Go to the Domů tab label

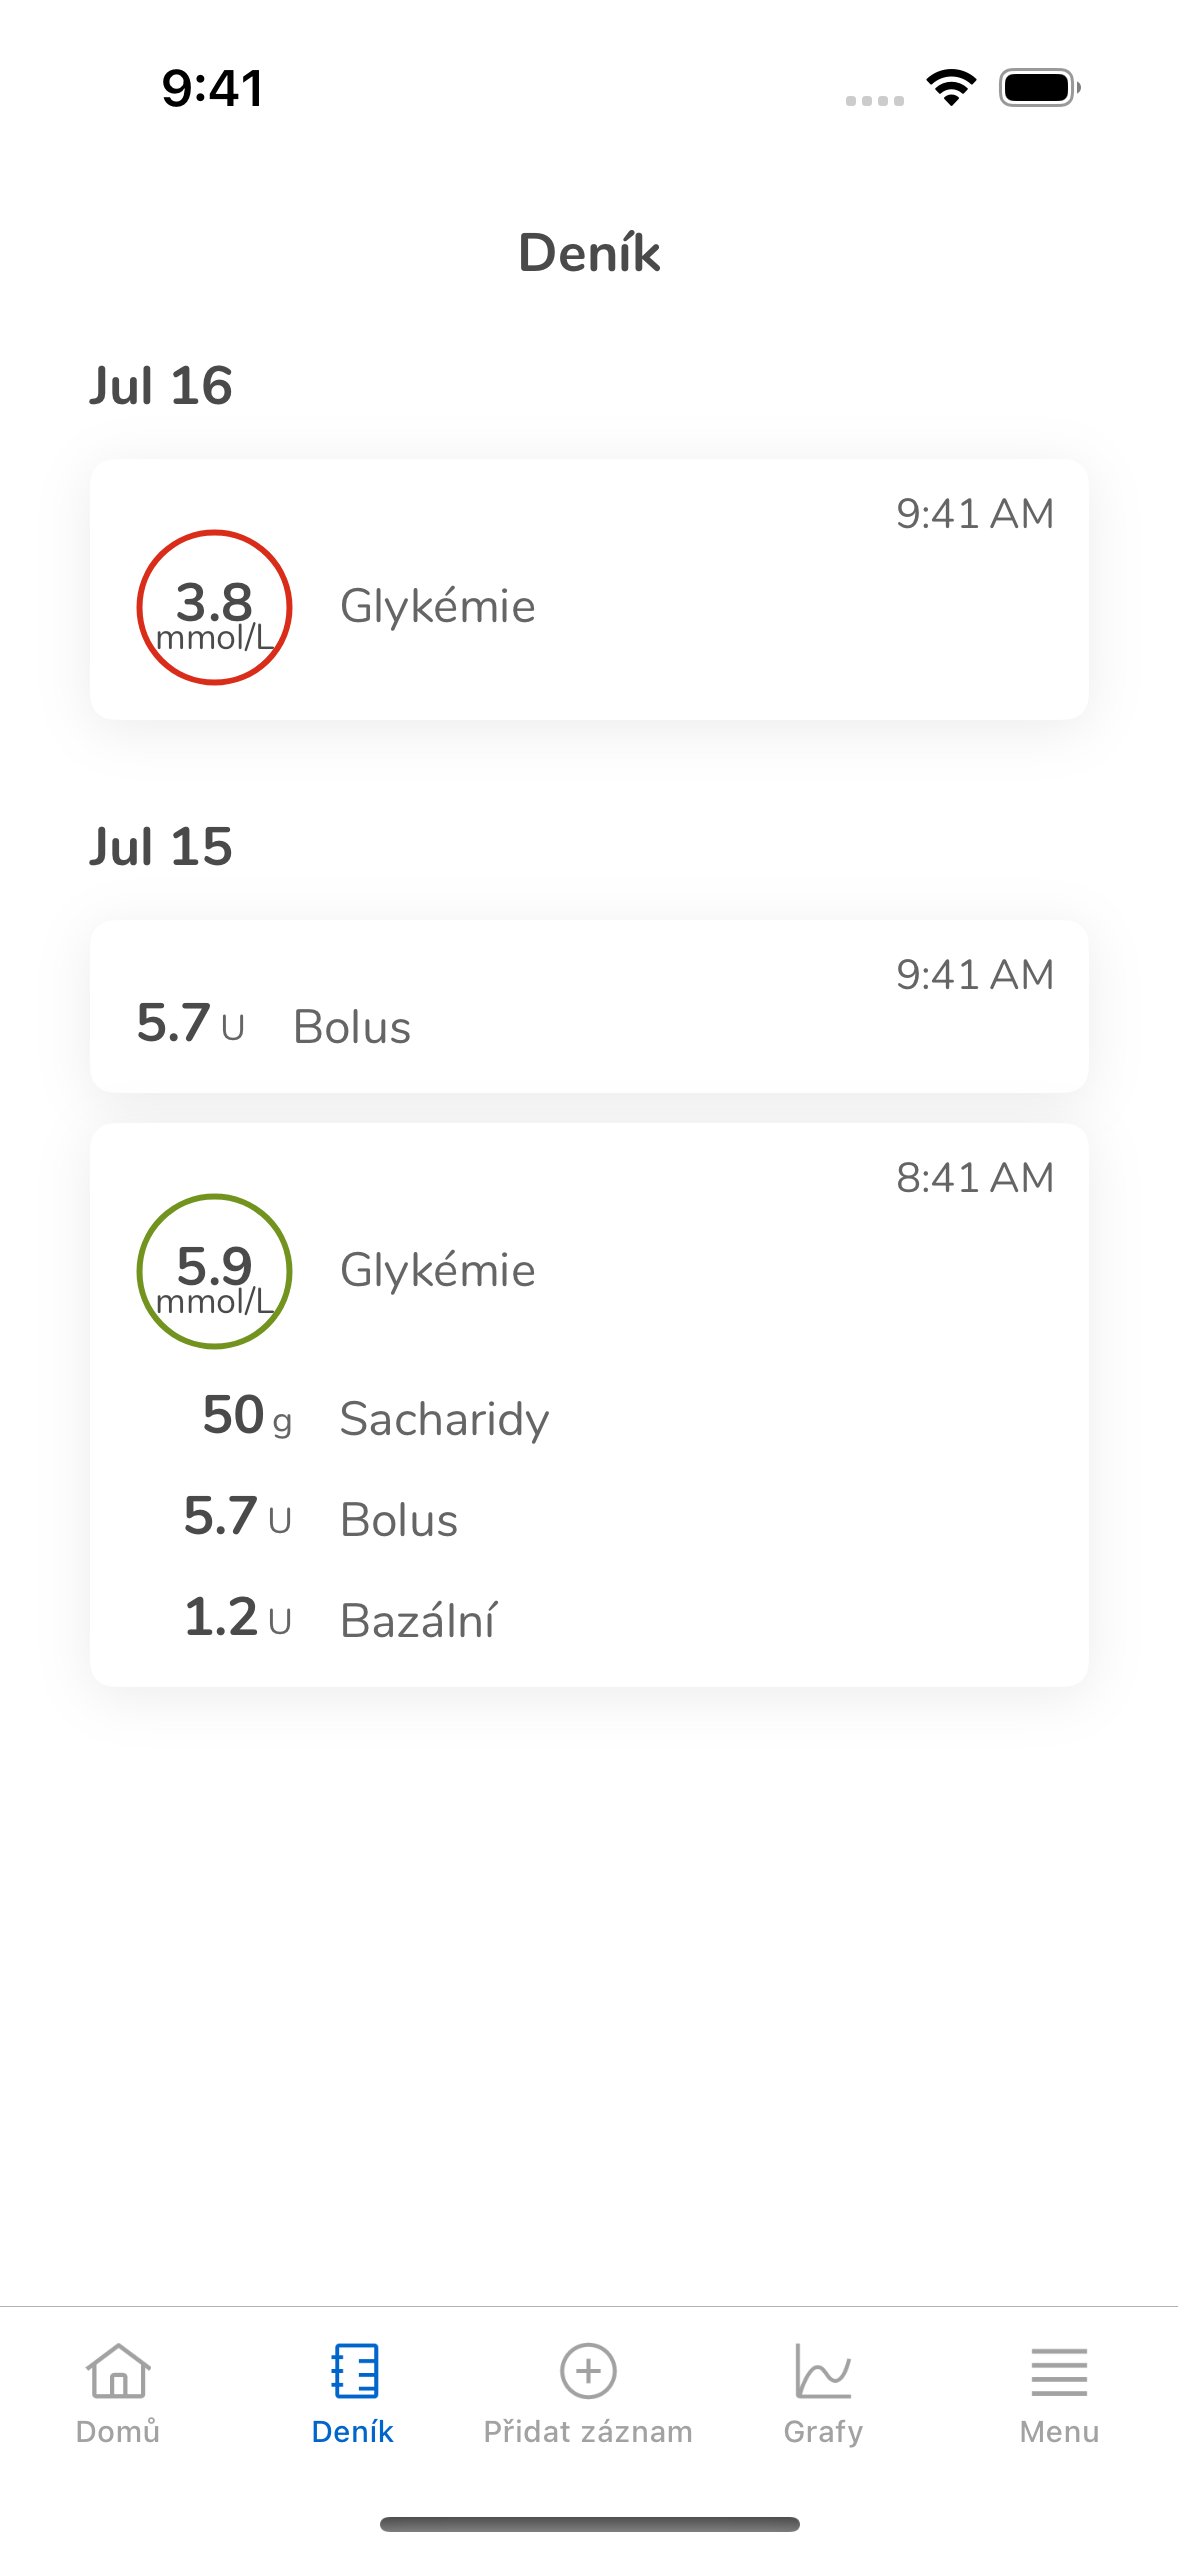coord(118,2431)
